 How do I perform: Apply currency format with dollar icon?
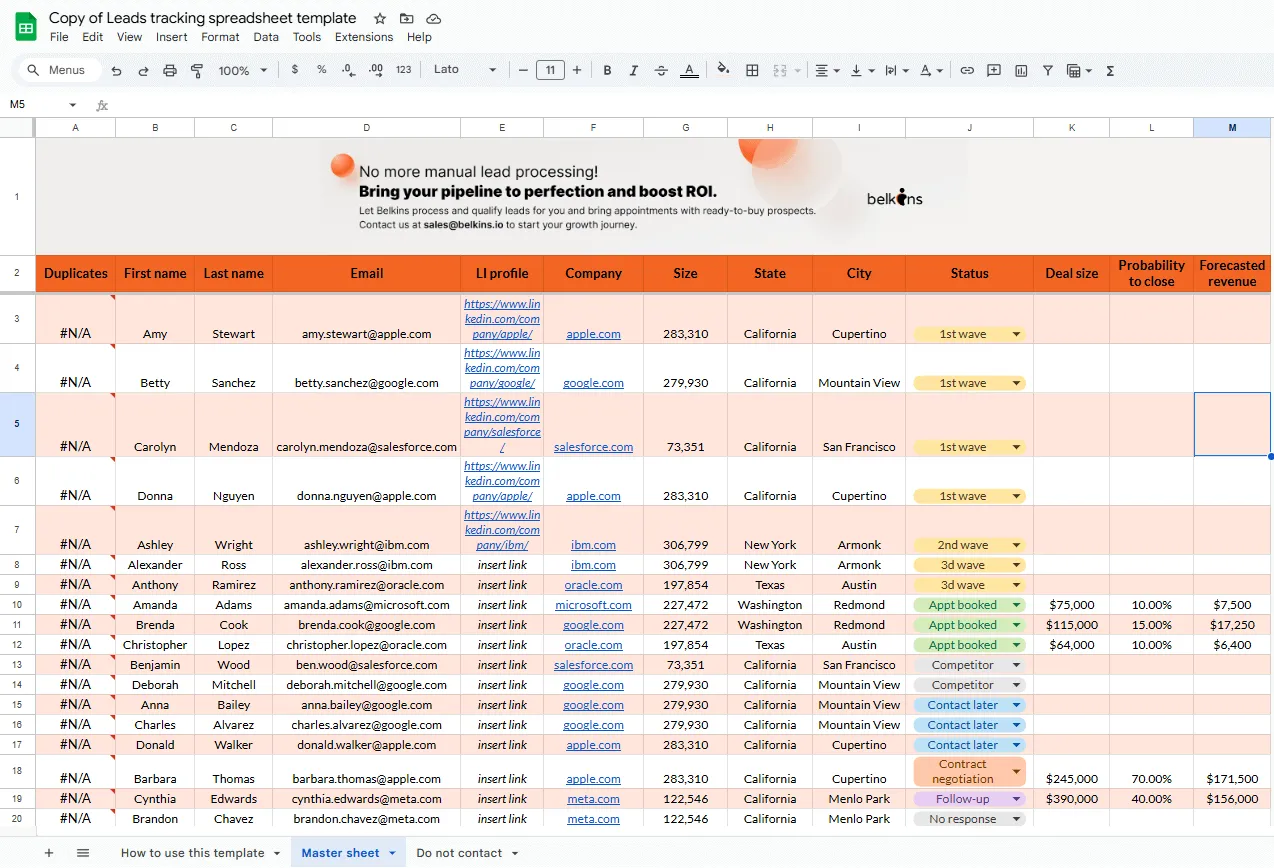click(x=294, y=70)
